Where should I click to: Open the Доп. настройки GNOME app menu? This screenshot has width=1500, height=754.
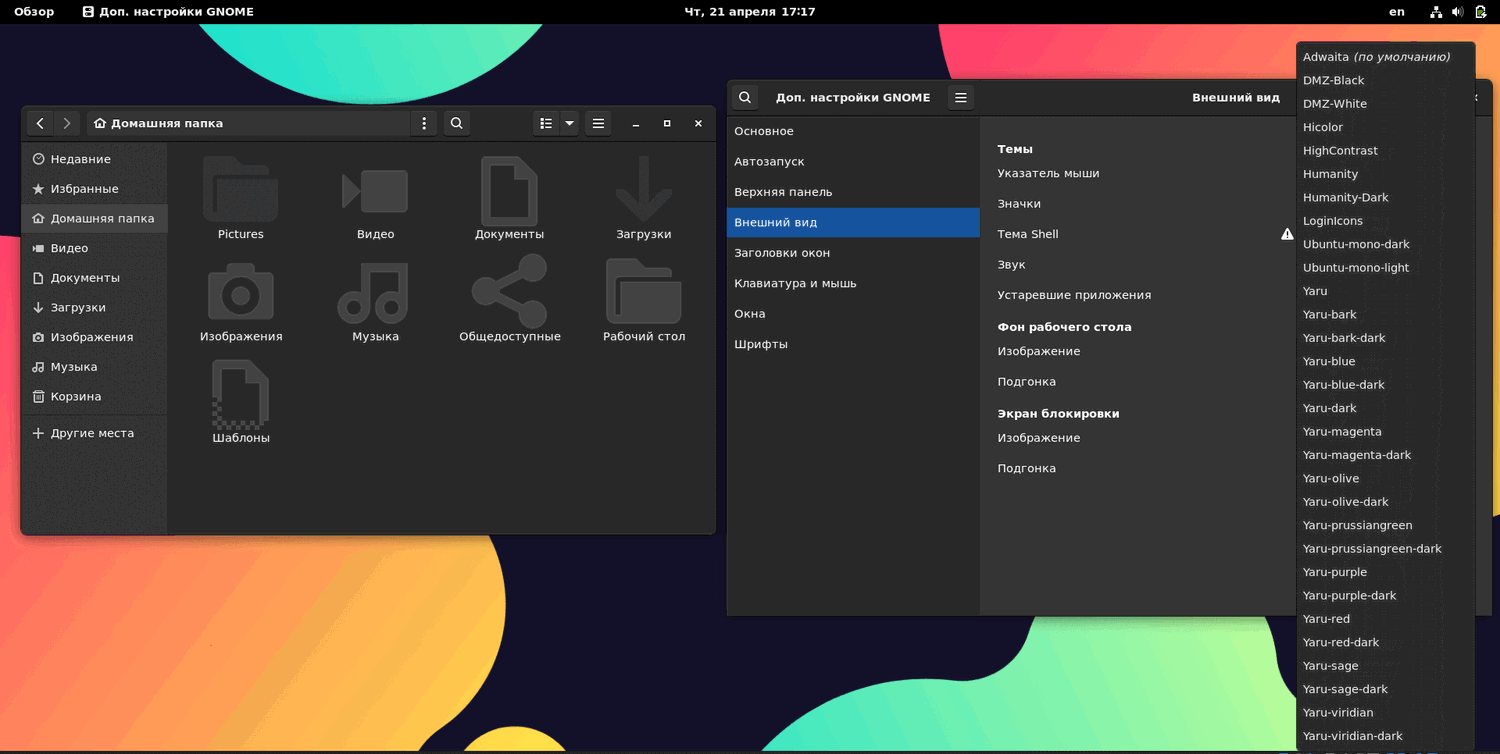[x=168, y=12]
